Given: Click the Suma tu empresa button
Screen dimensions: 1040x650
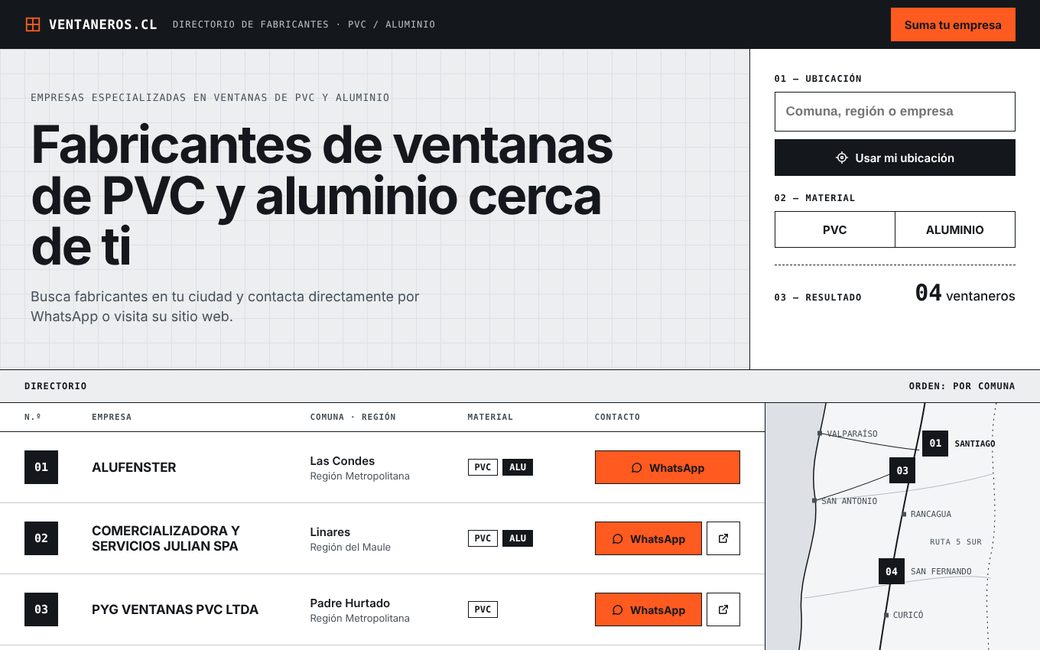Looking at the screenshot, I should (952, 25).
